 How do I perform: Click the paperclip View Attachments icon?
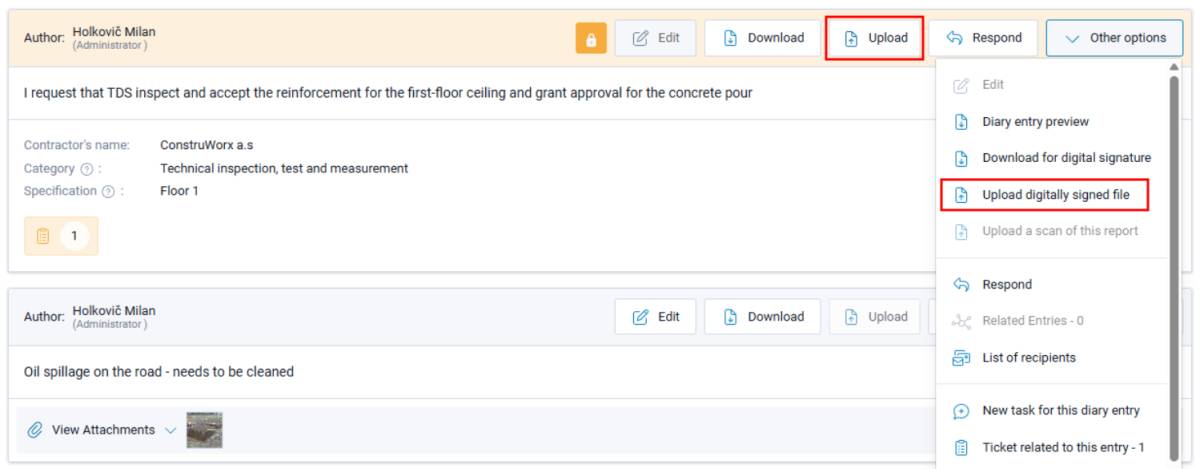(x=35, y=430)
